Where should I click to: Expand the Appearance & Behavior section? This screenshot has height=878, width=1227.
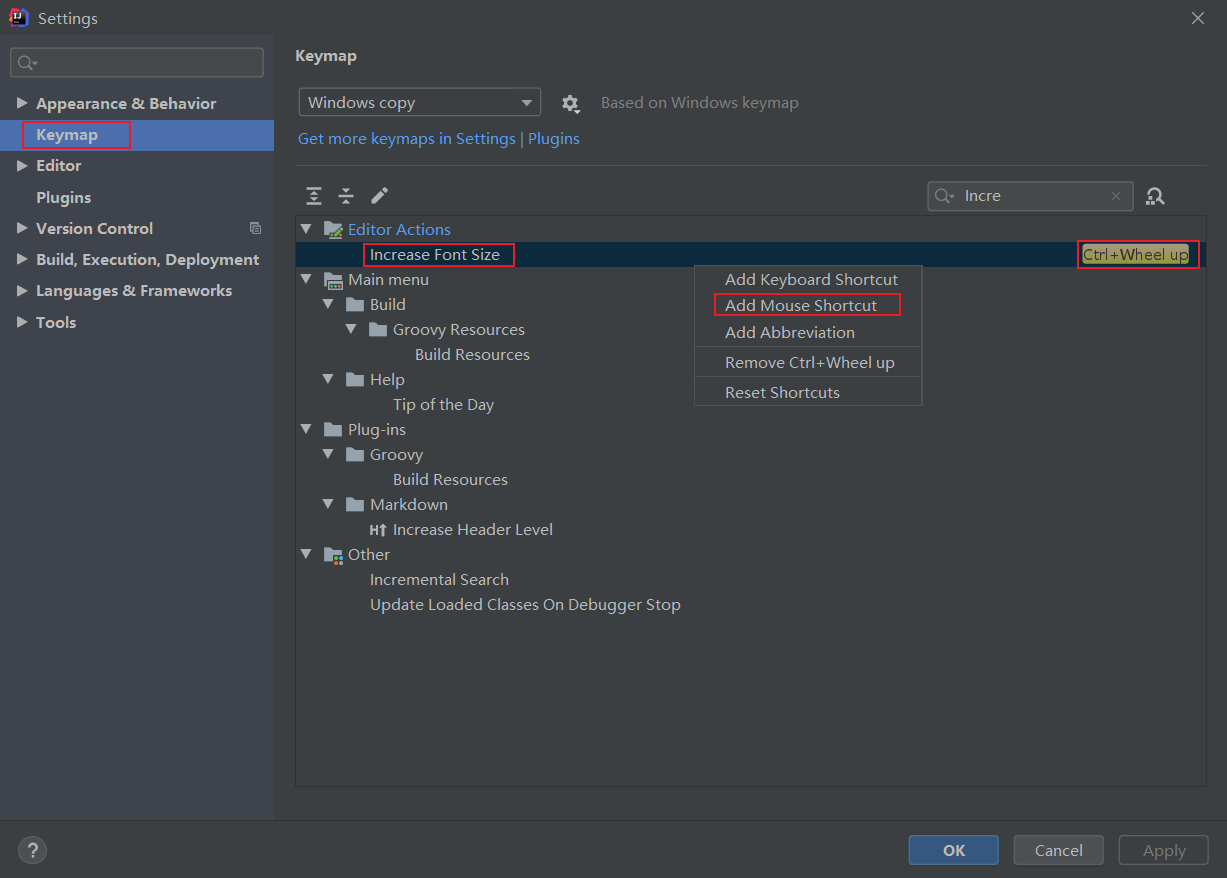click(22, 103)
